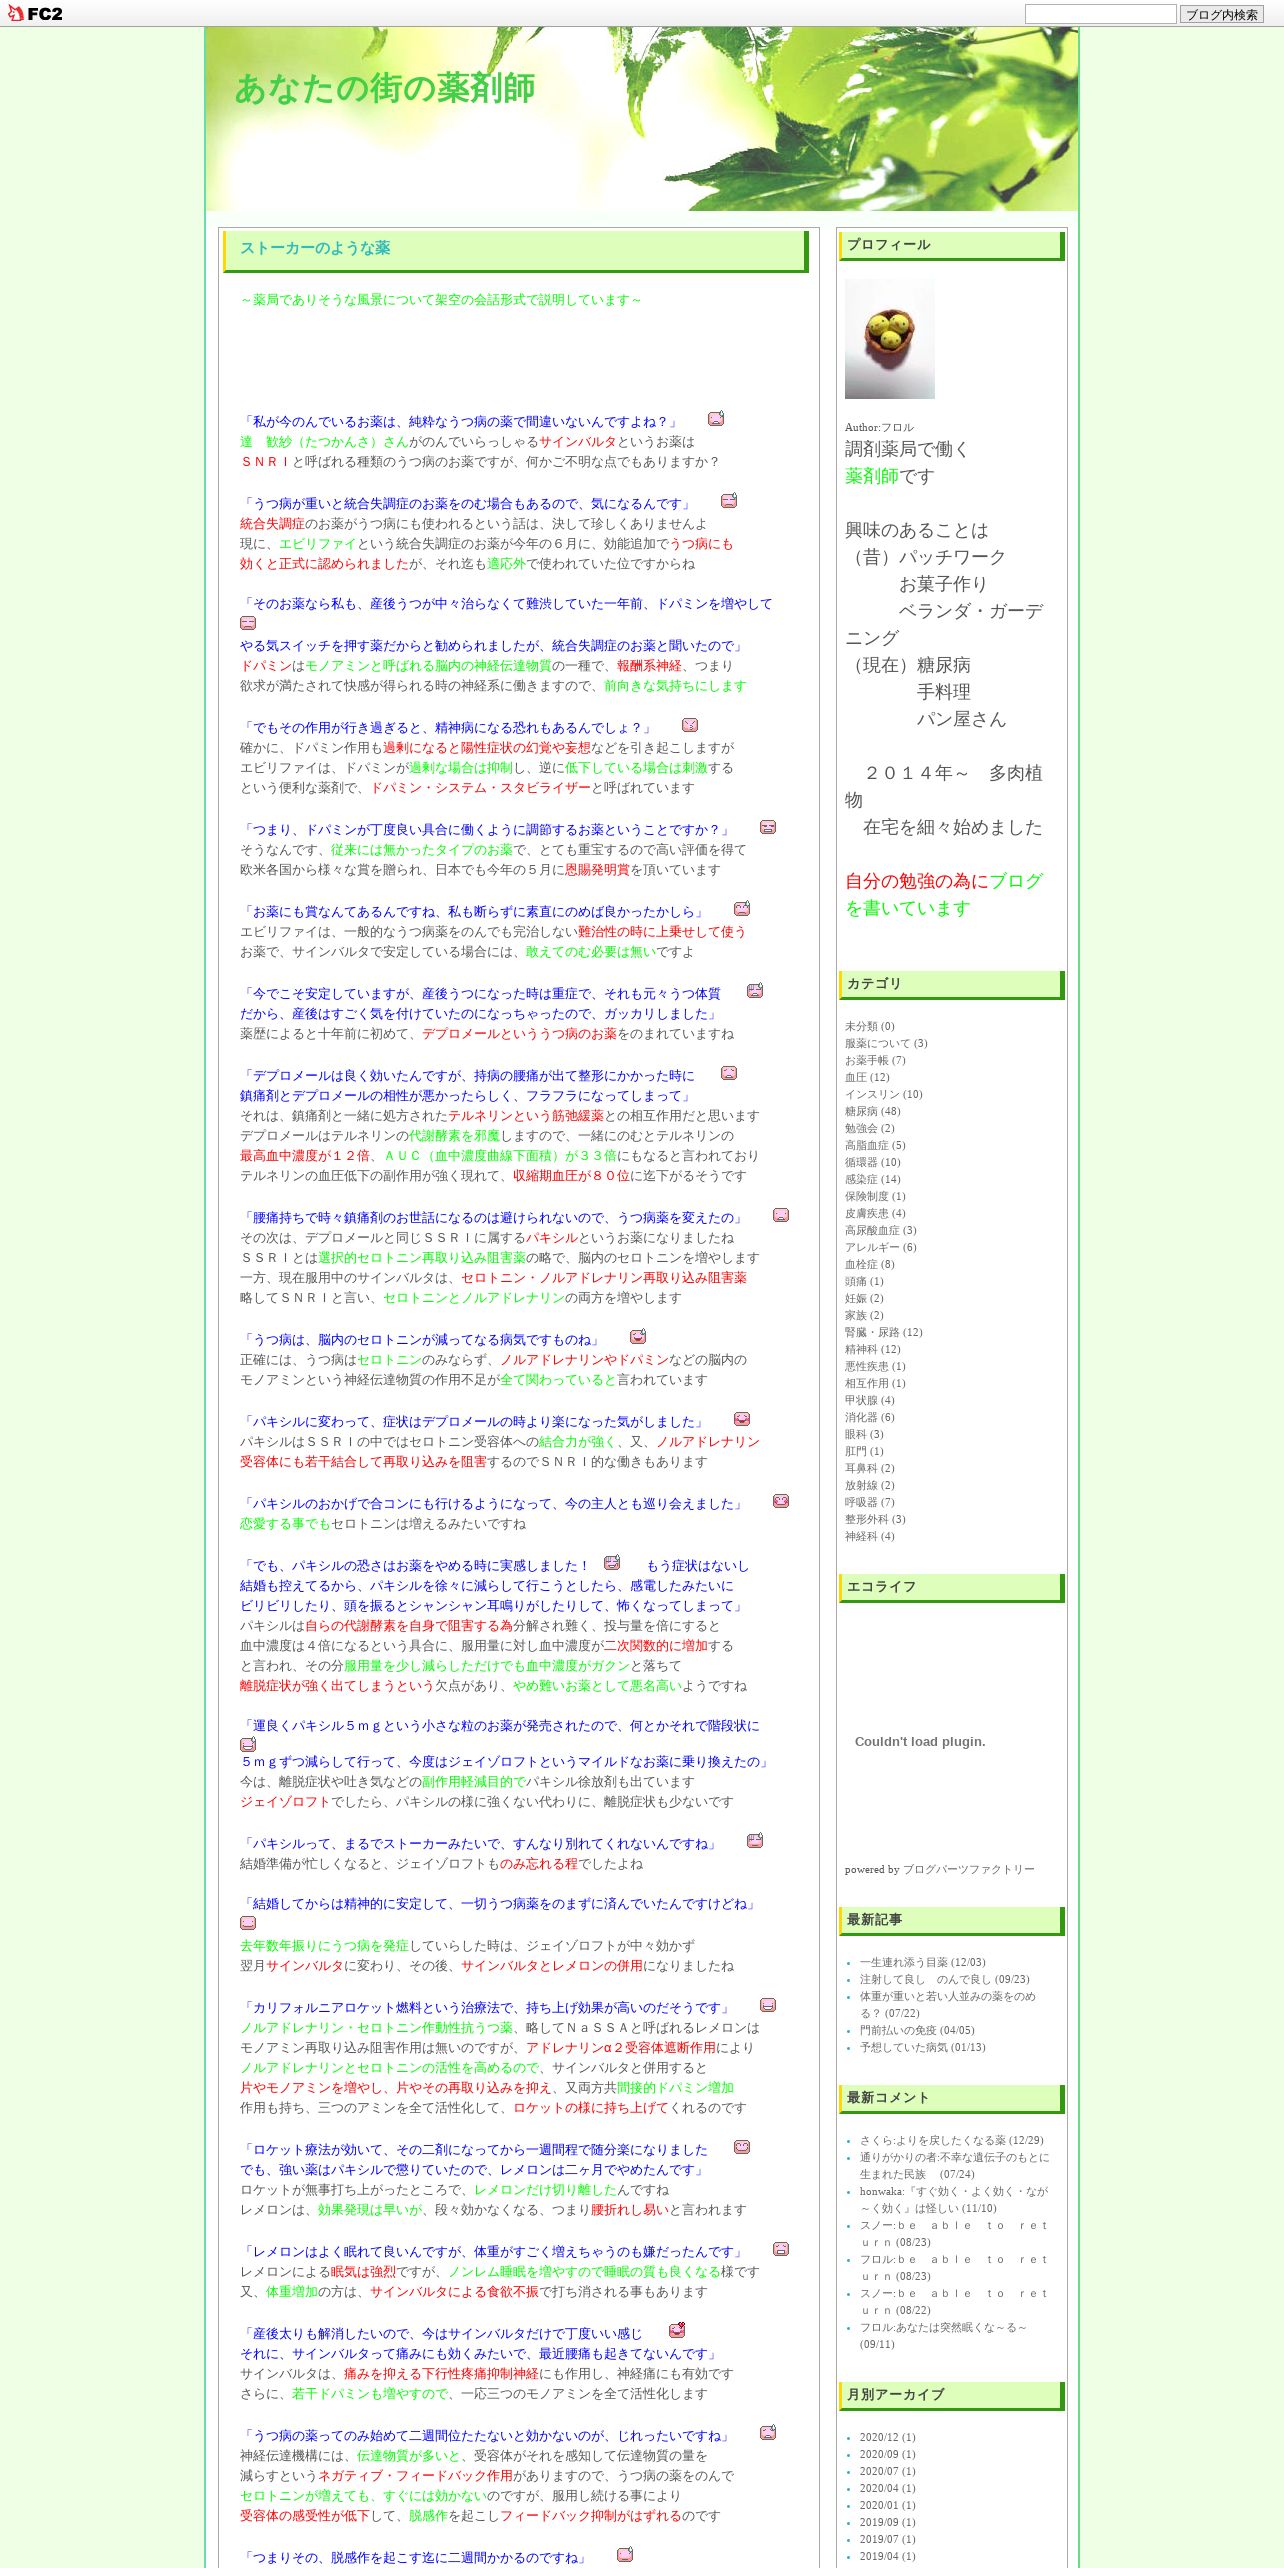The width and height of the screenshot is (1284, 2568).
Task: Open the blog title あなたの街の薬剤師
Action: (385, 89)
